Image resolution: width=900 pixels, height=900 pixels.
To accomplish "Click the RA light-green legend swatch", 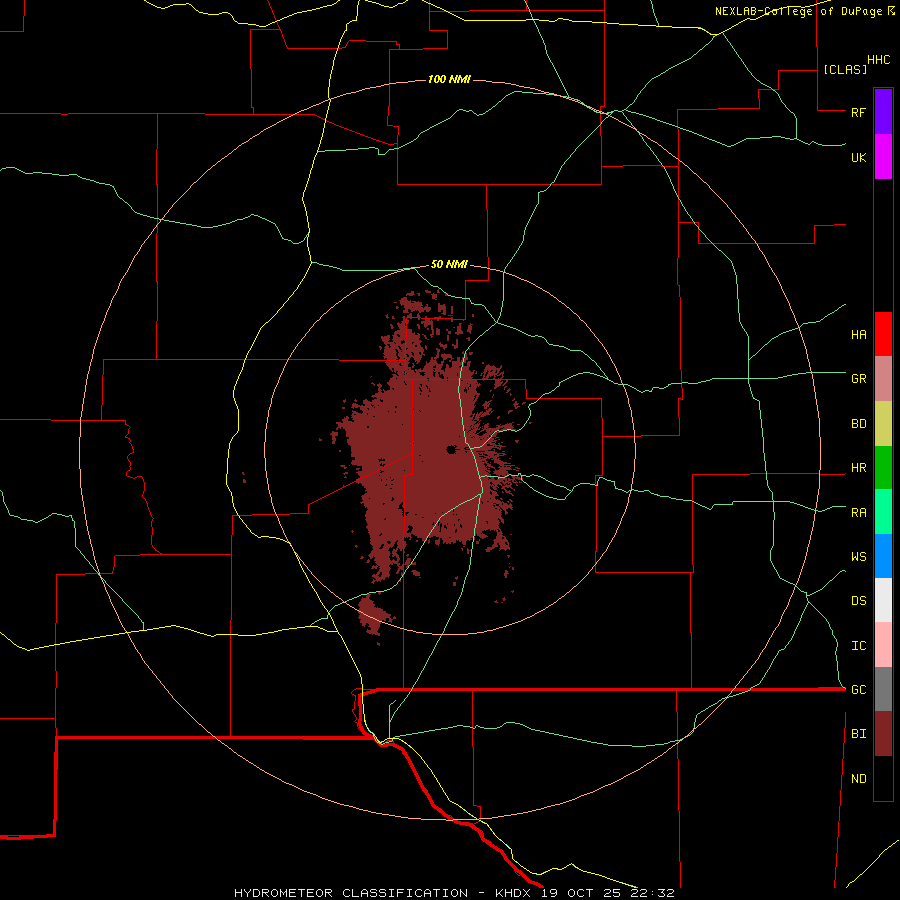I will pos(883,512).
